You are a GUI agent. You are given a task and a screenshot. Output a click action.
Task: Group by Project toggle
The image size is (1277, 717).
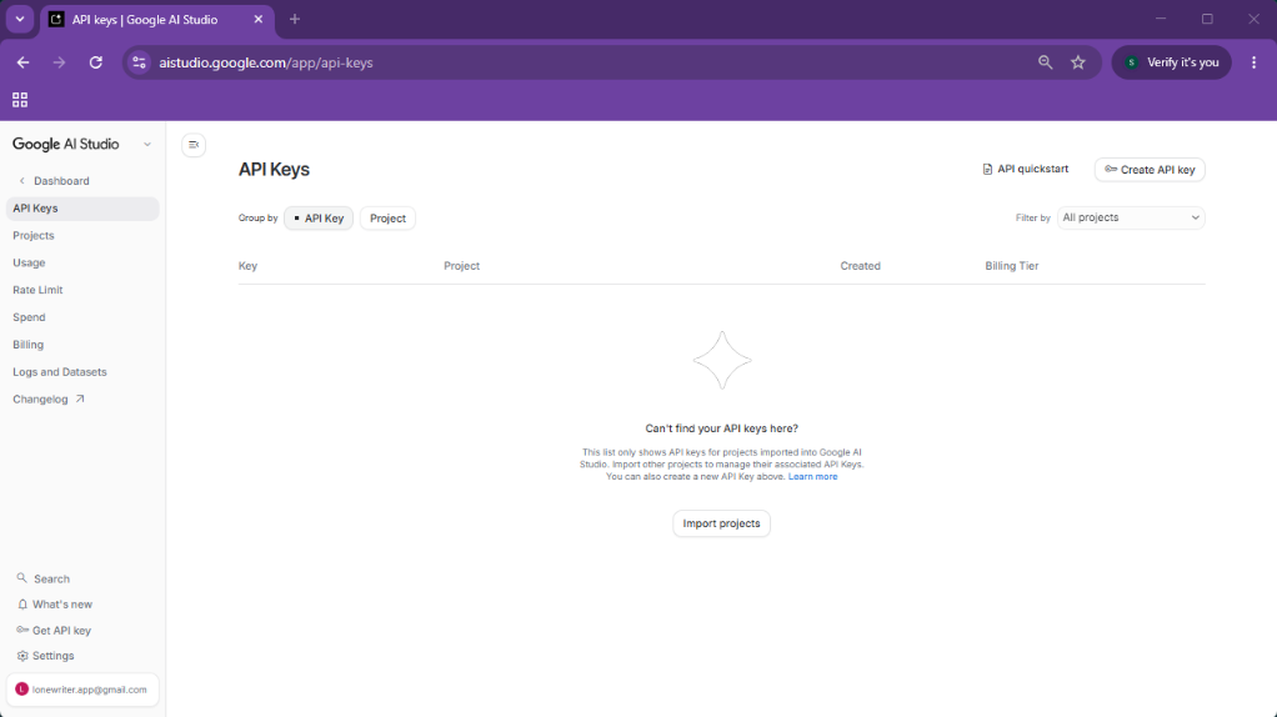click(388, 218)
